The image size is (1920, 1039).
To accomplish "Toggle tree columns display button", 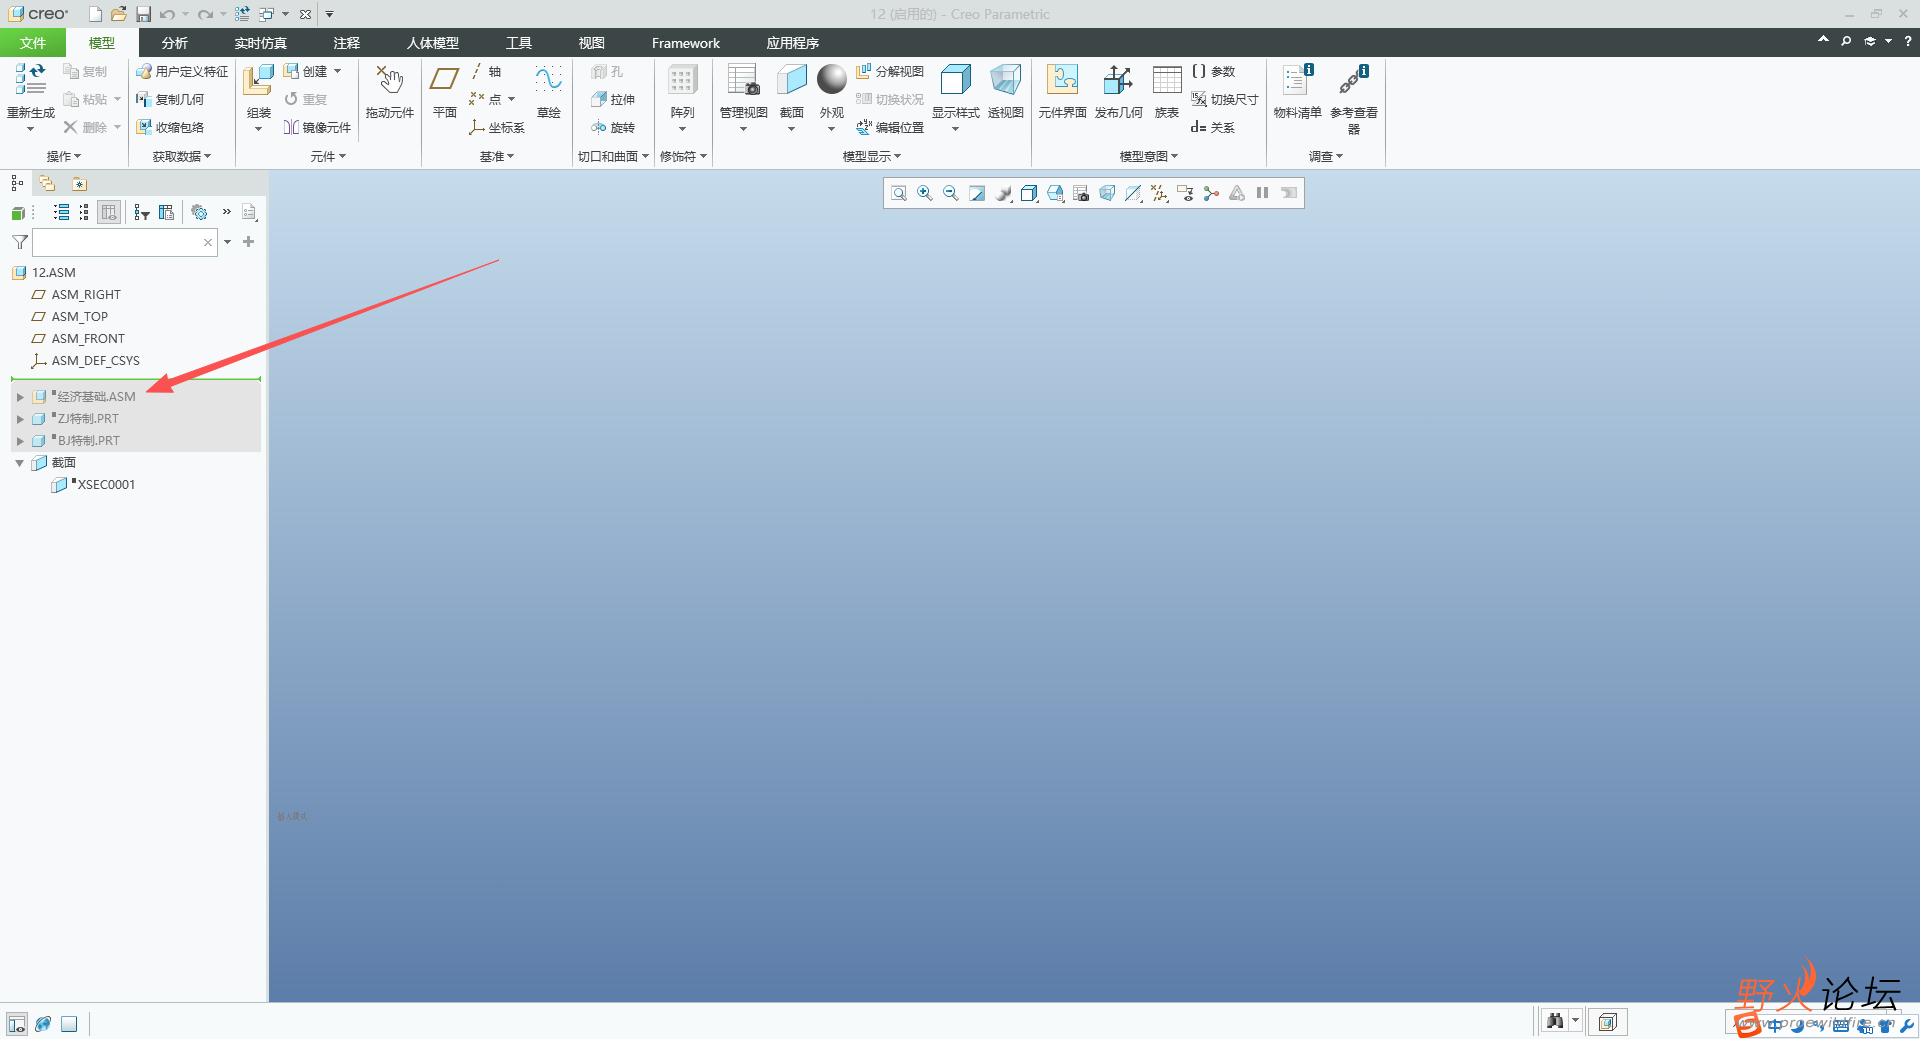I will (x=109, y=213).
